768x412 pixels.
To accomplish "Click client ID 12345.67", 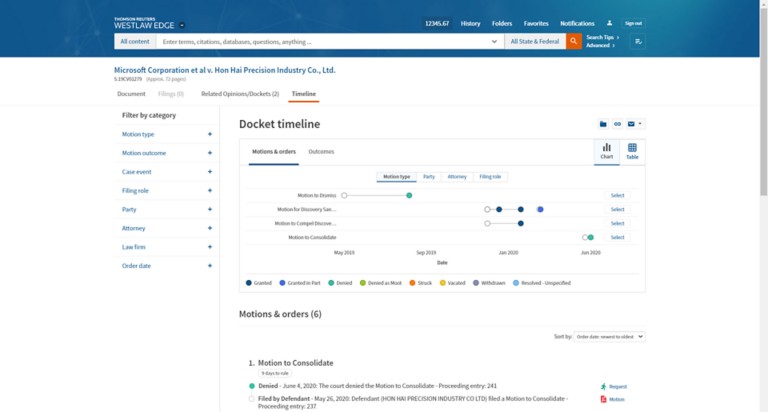I will [x=437, y=24].
